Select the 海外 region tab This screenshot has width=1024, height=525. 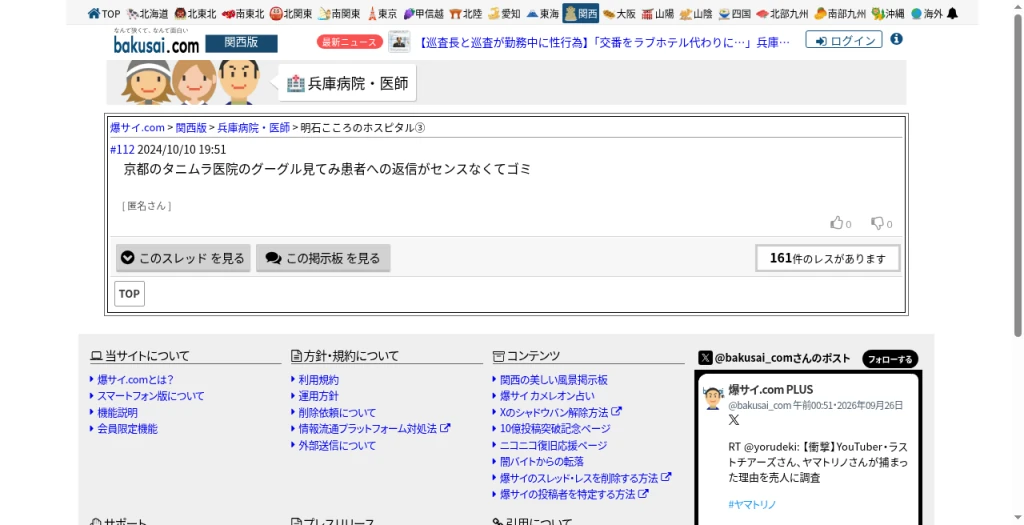coord(926,13)
